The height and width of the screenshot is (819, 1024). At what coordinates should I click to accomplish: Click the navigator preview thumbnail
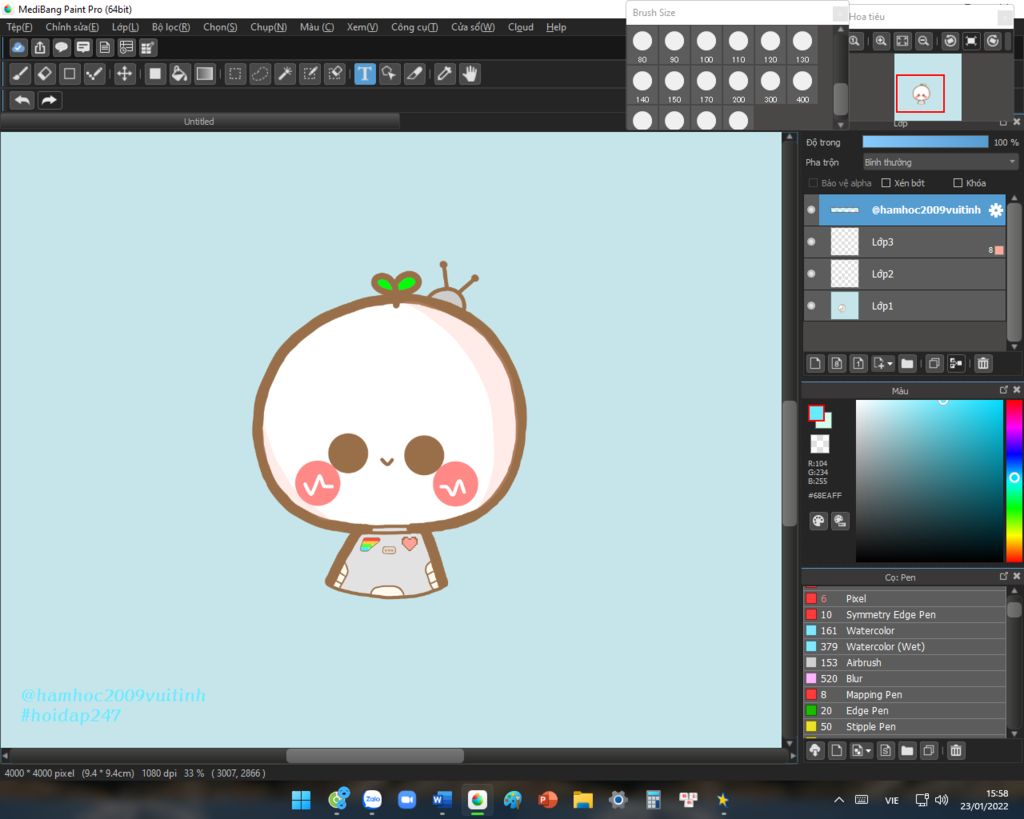point(927,88)
